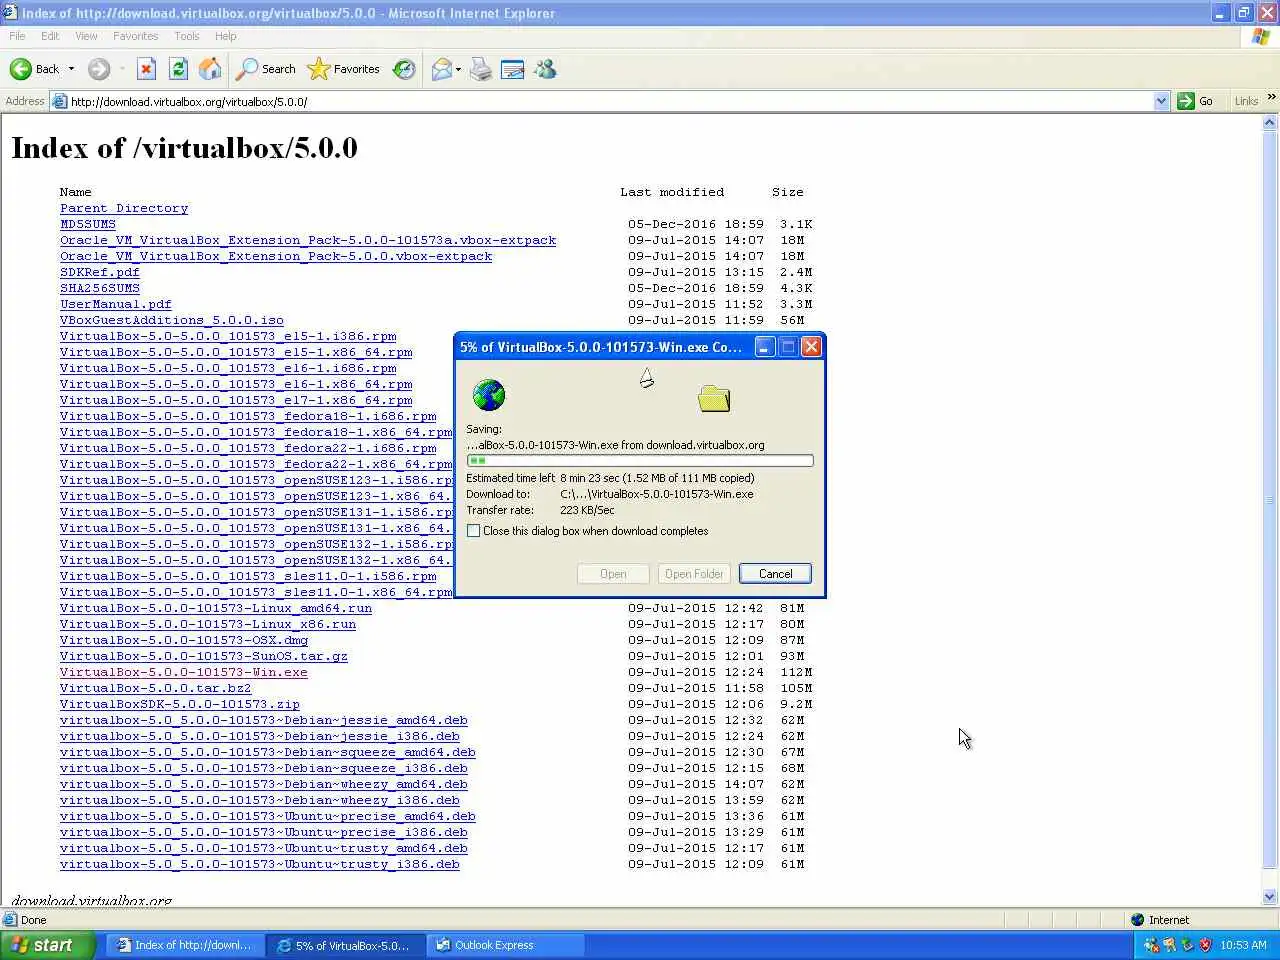Click the History toolbar icon

tap(404, 69)
